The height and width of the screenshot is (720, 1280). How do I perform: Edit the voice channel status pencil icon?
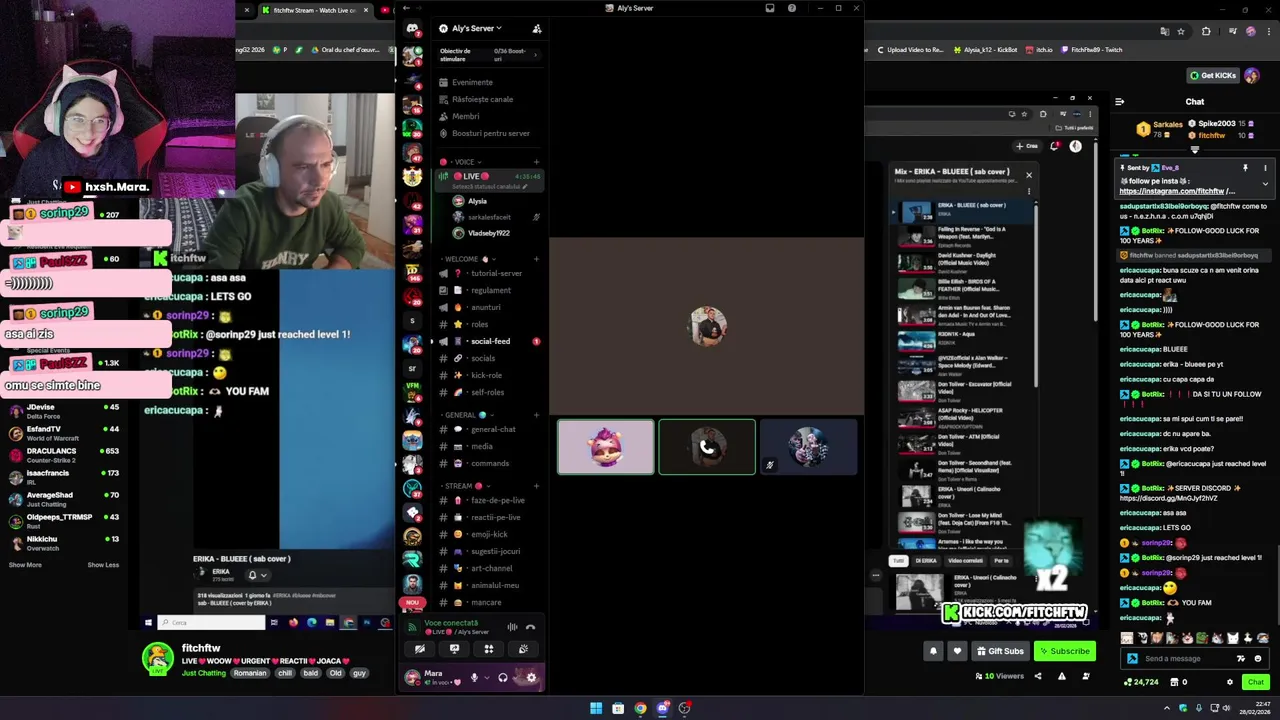tap(523, 187)
